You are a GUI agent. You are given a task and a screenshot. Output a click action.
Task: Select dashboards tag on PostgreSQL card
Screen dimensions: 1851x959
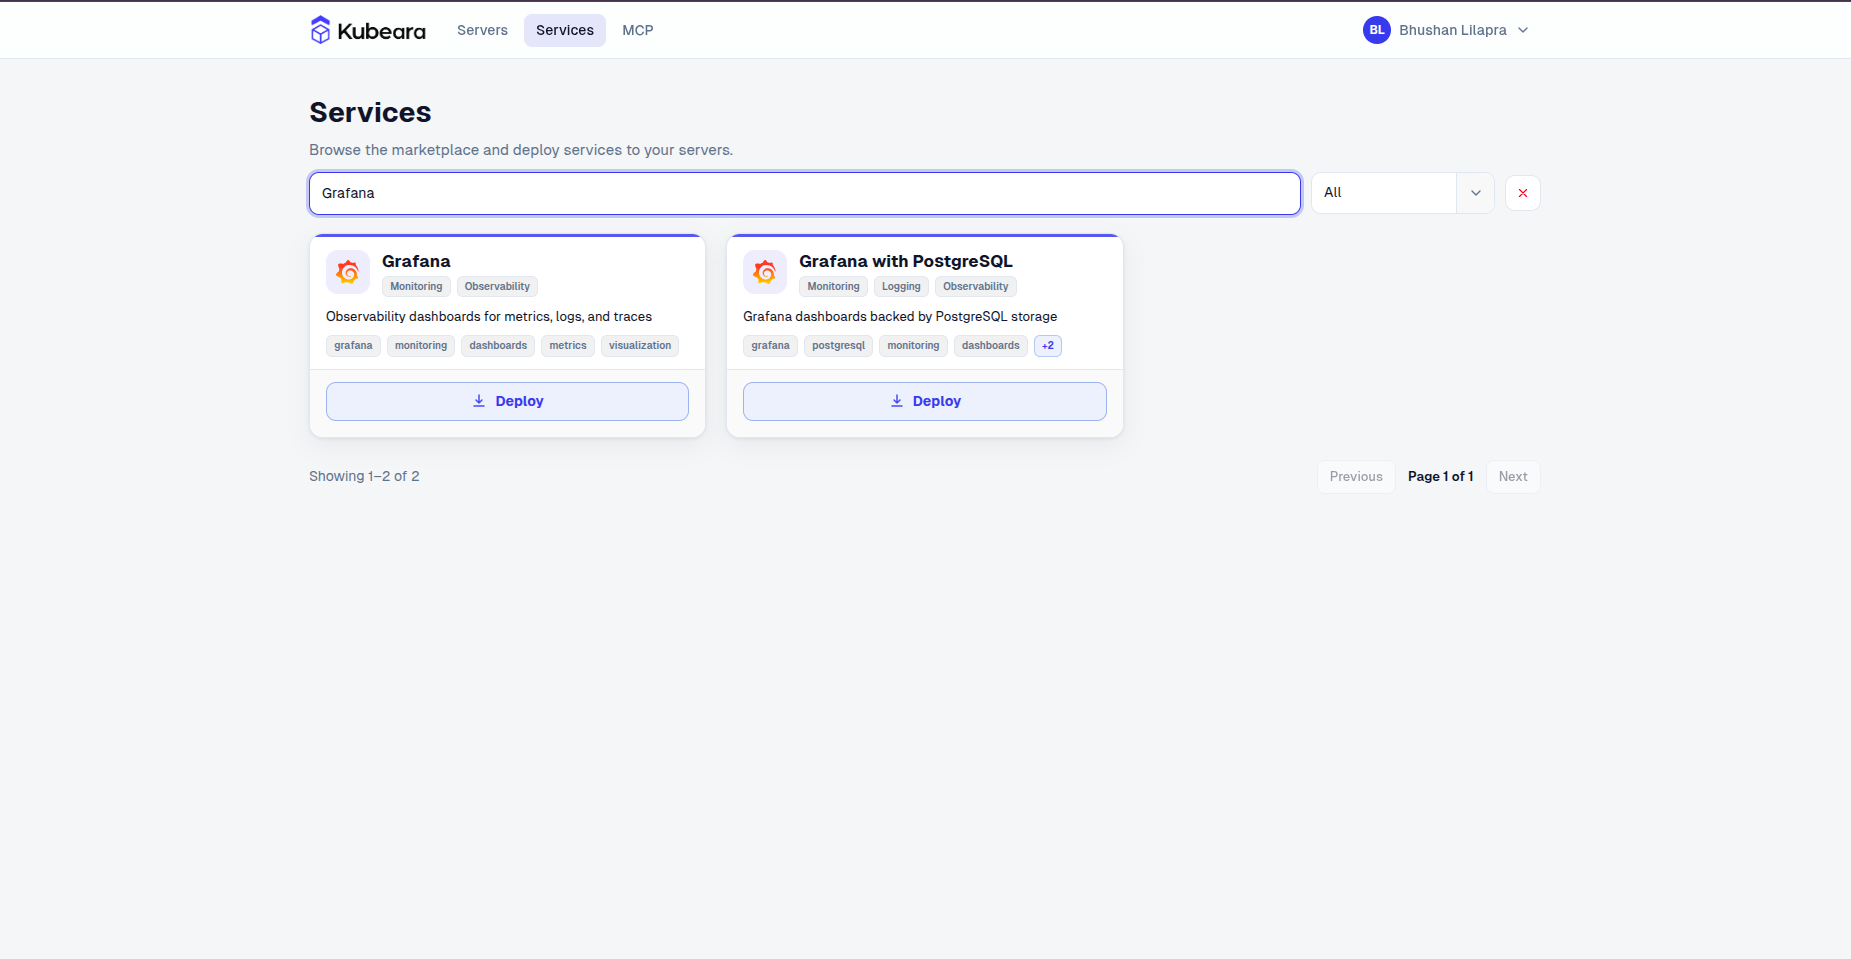pyautogui.click(x=991, y=346)
